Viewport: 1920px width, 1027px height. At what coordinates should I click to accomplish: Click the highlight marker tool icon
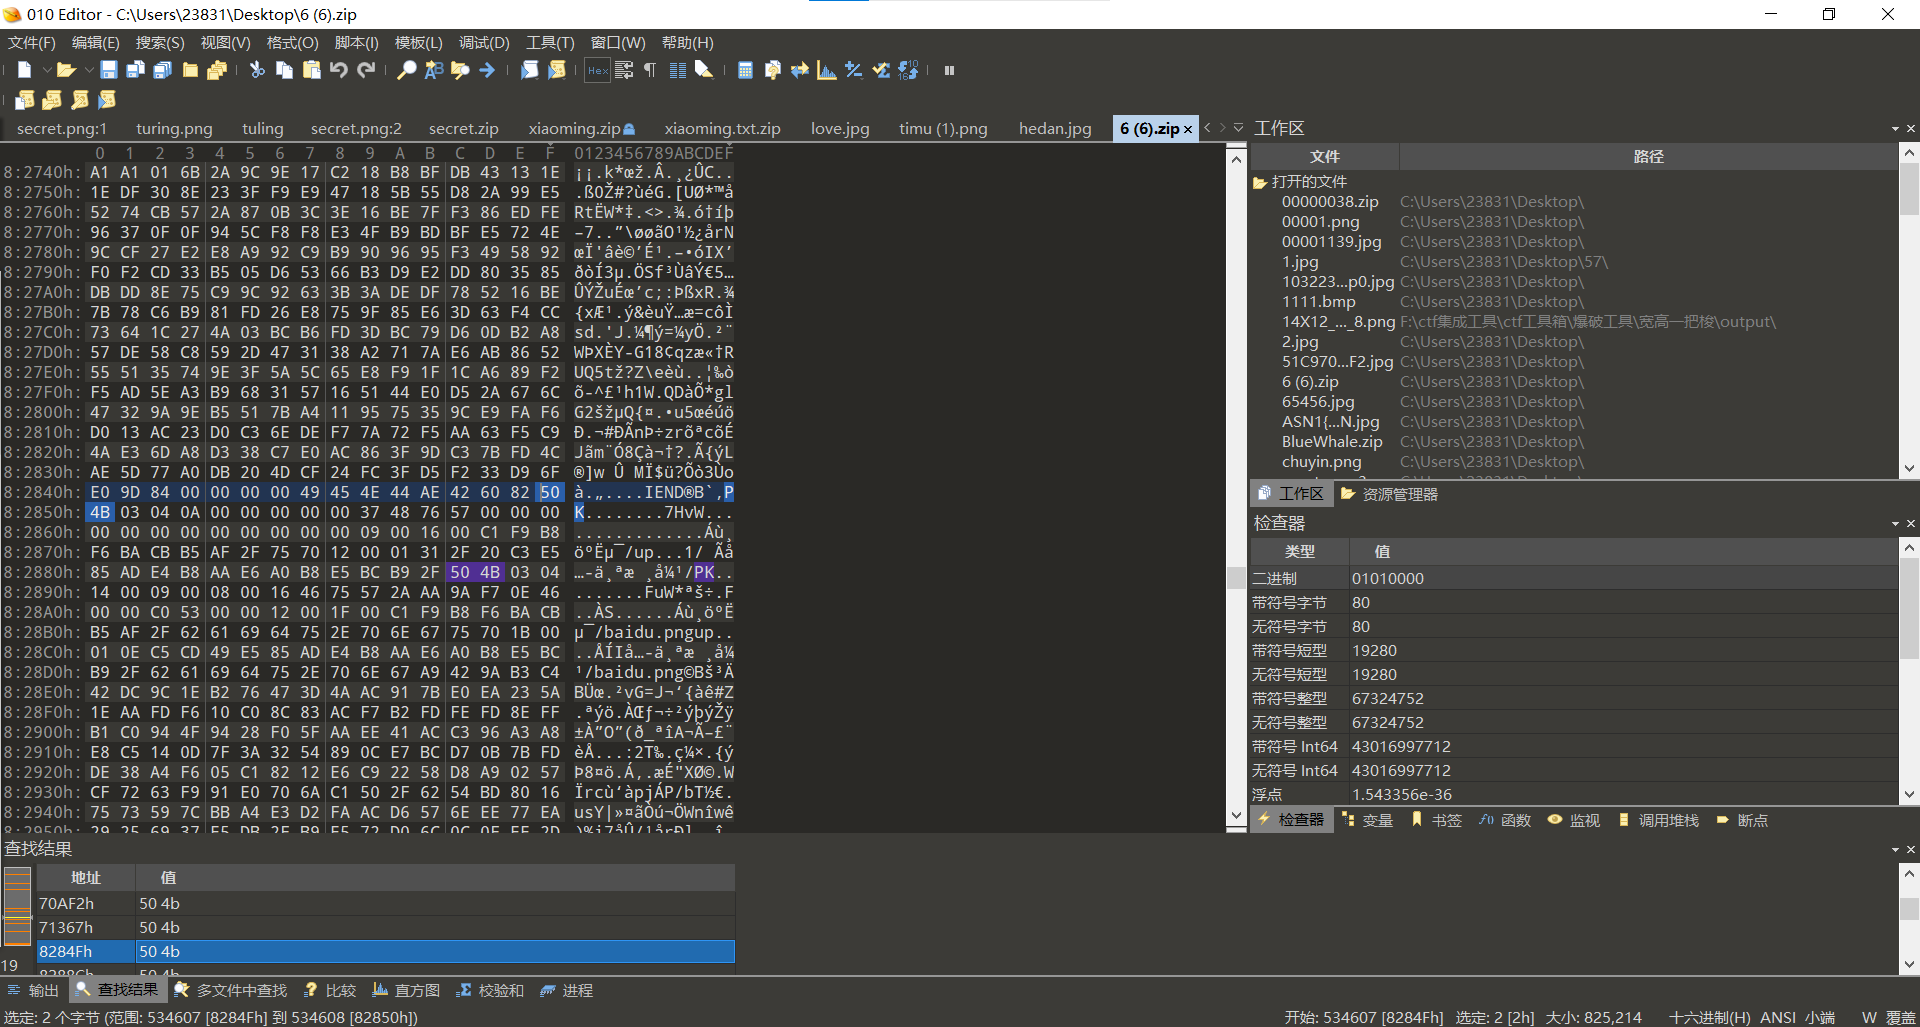704,70
